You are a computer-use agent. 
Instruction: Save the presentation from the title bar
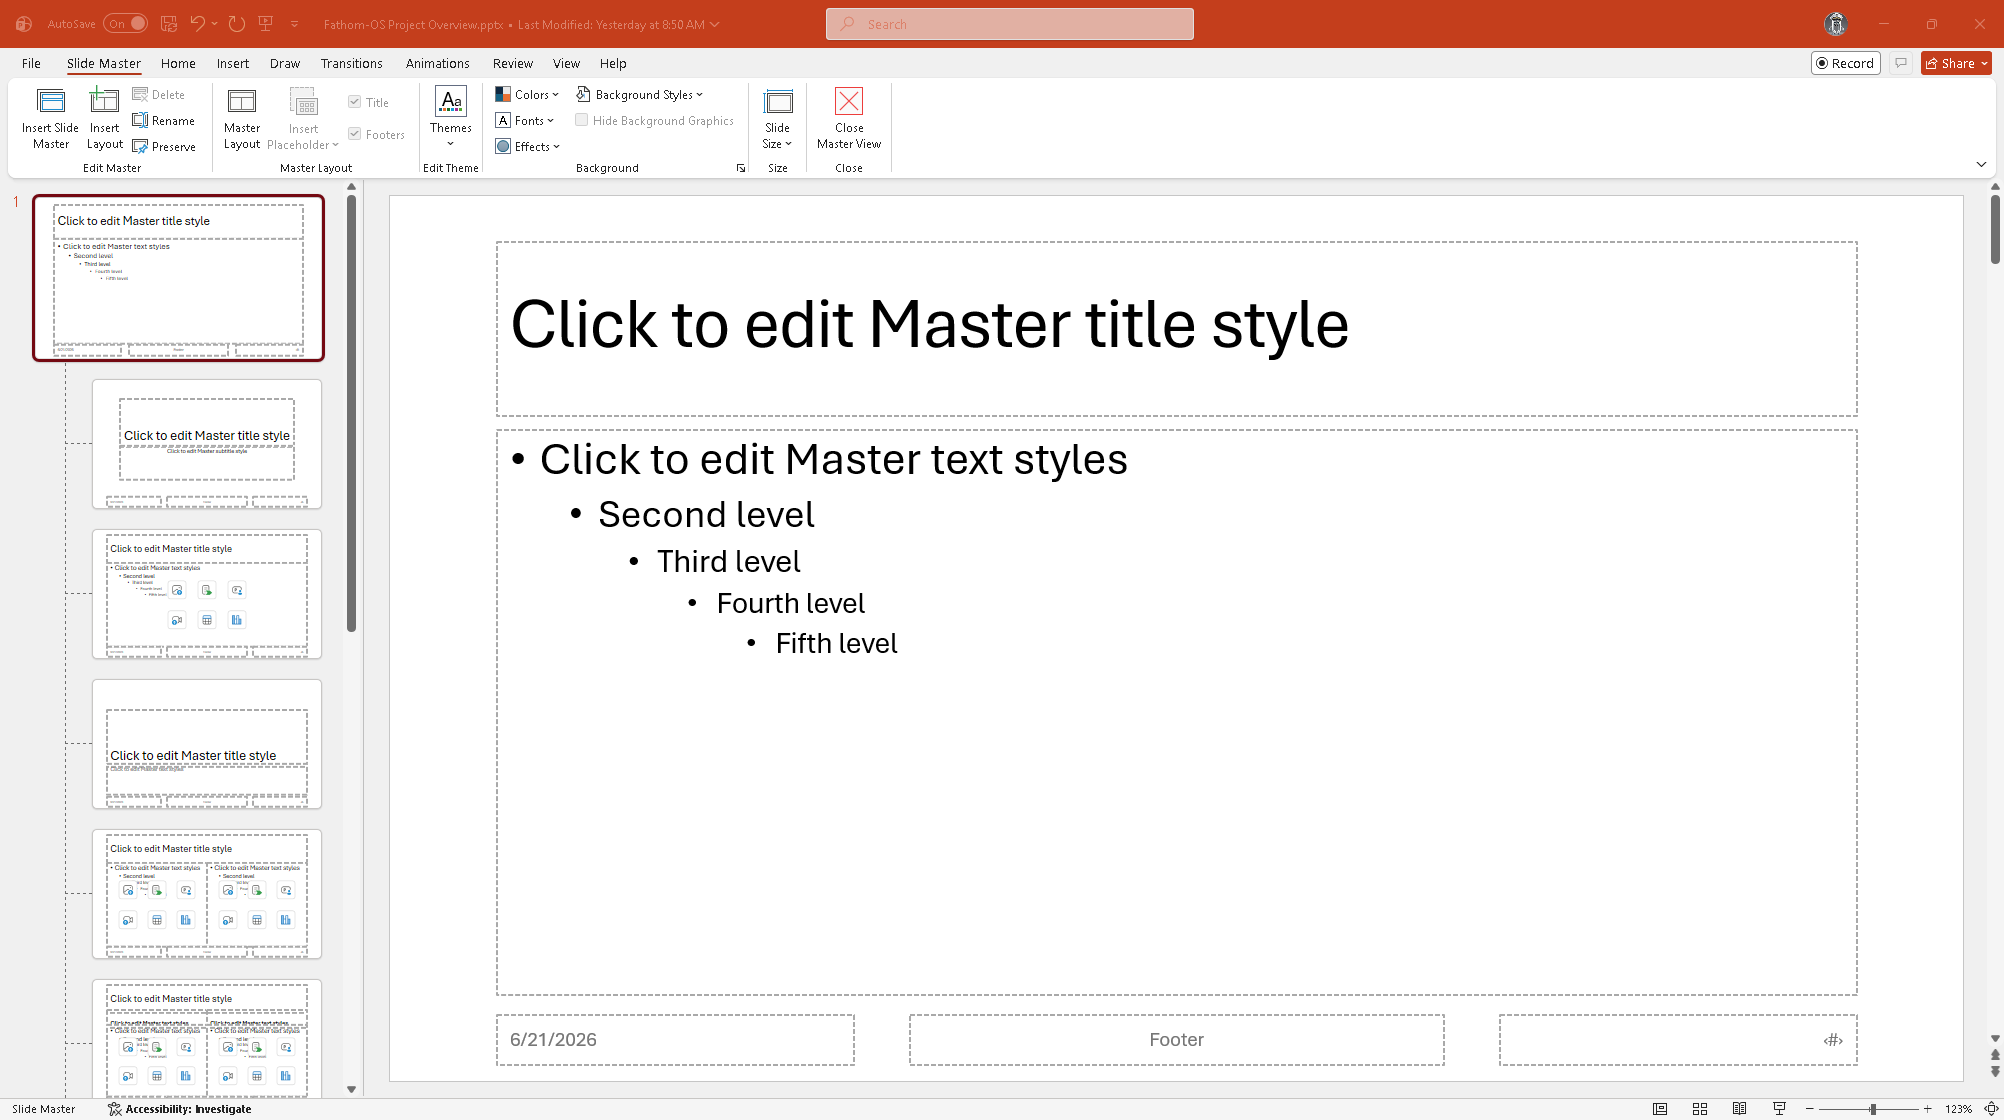point(169,24)
